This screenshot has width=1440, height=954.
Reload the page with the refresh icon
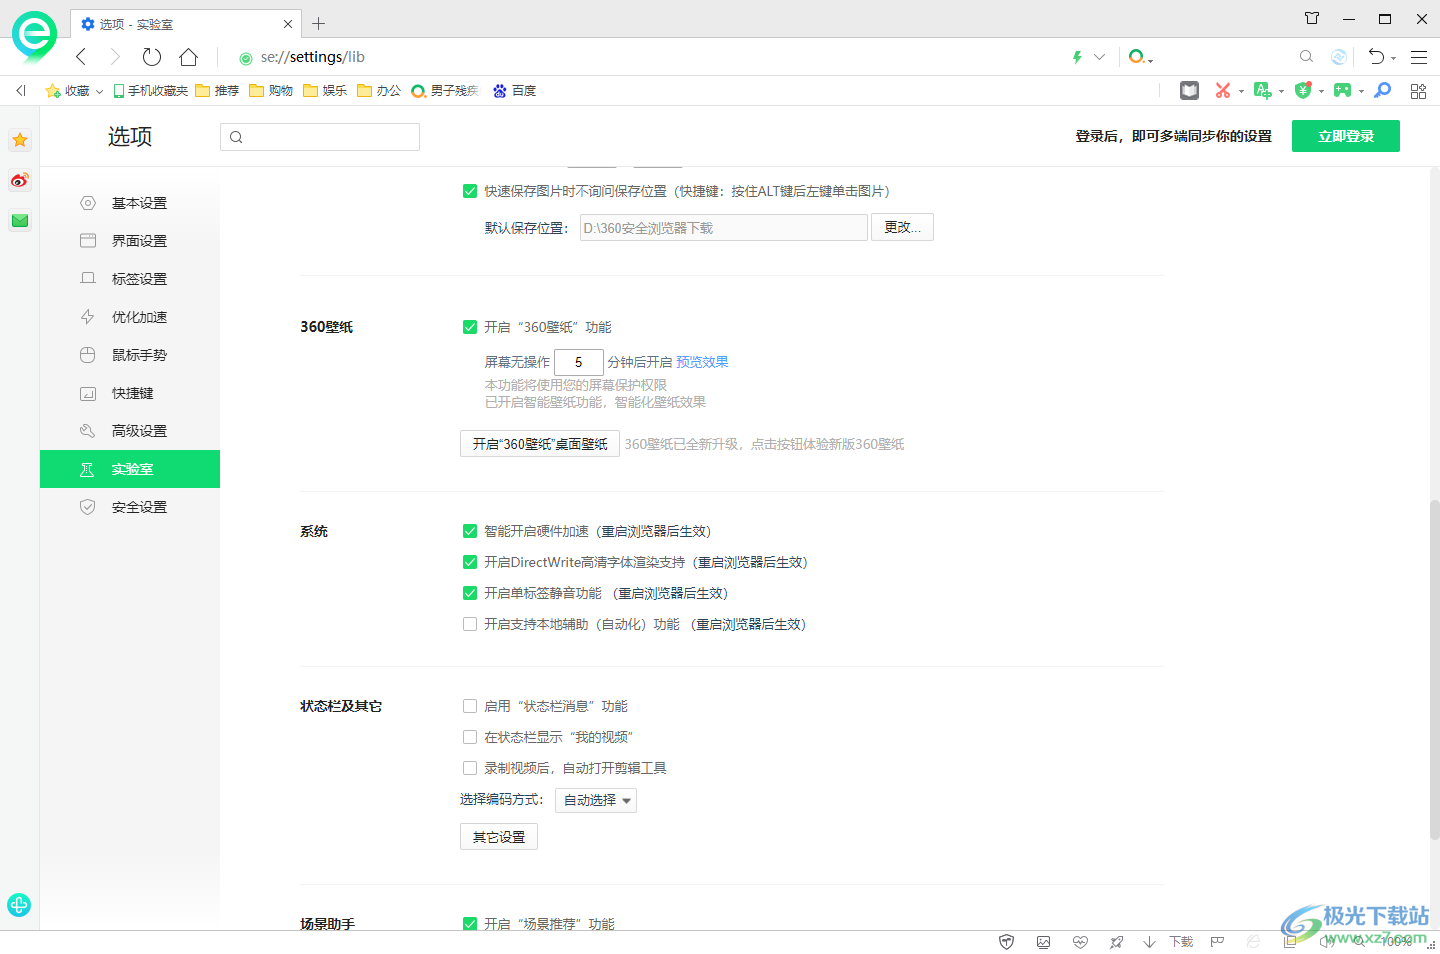[x=152, y=57]
